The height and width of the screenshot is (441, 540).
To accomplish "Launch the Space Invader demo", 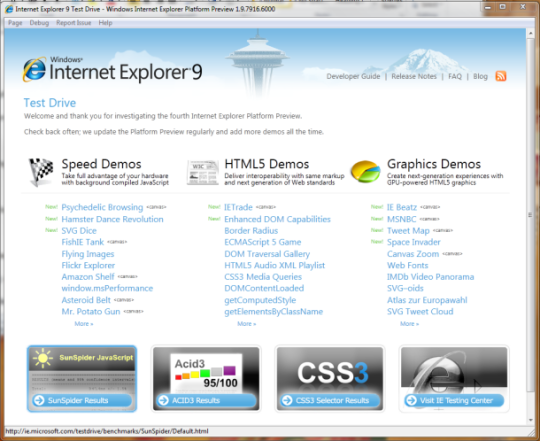I will tap(414, 242).
